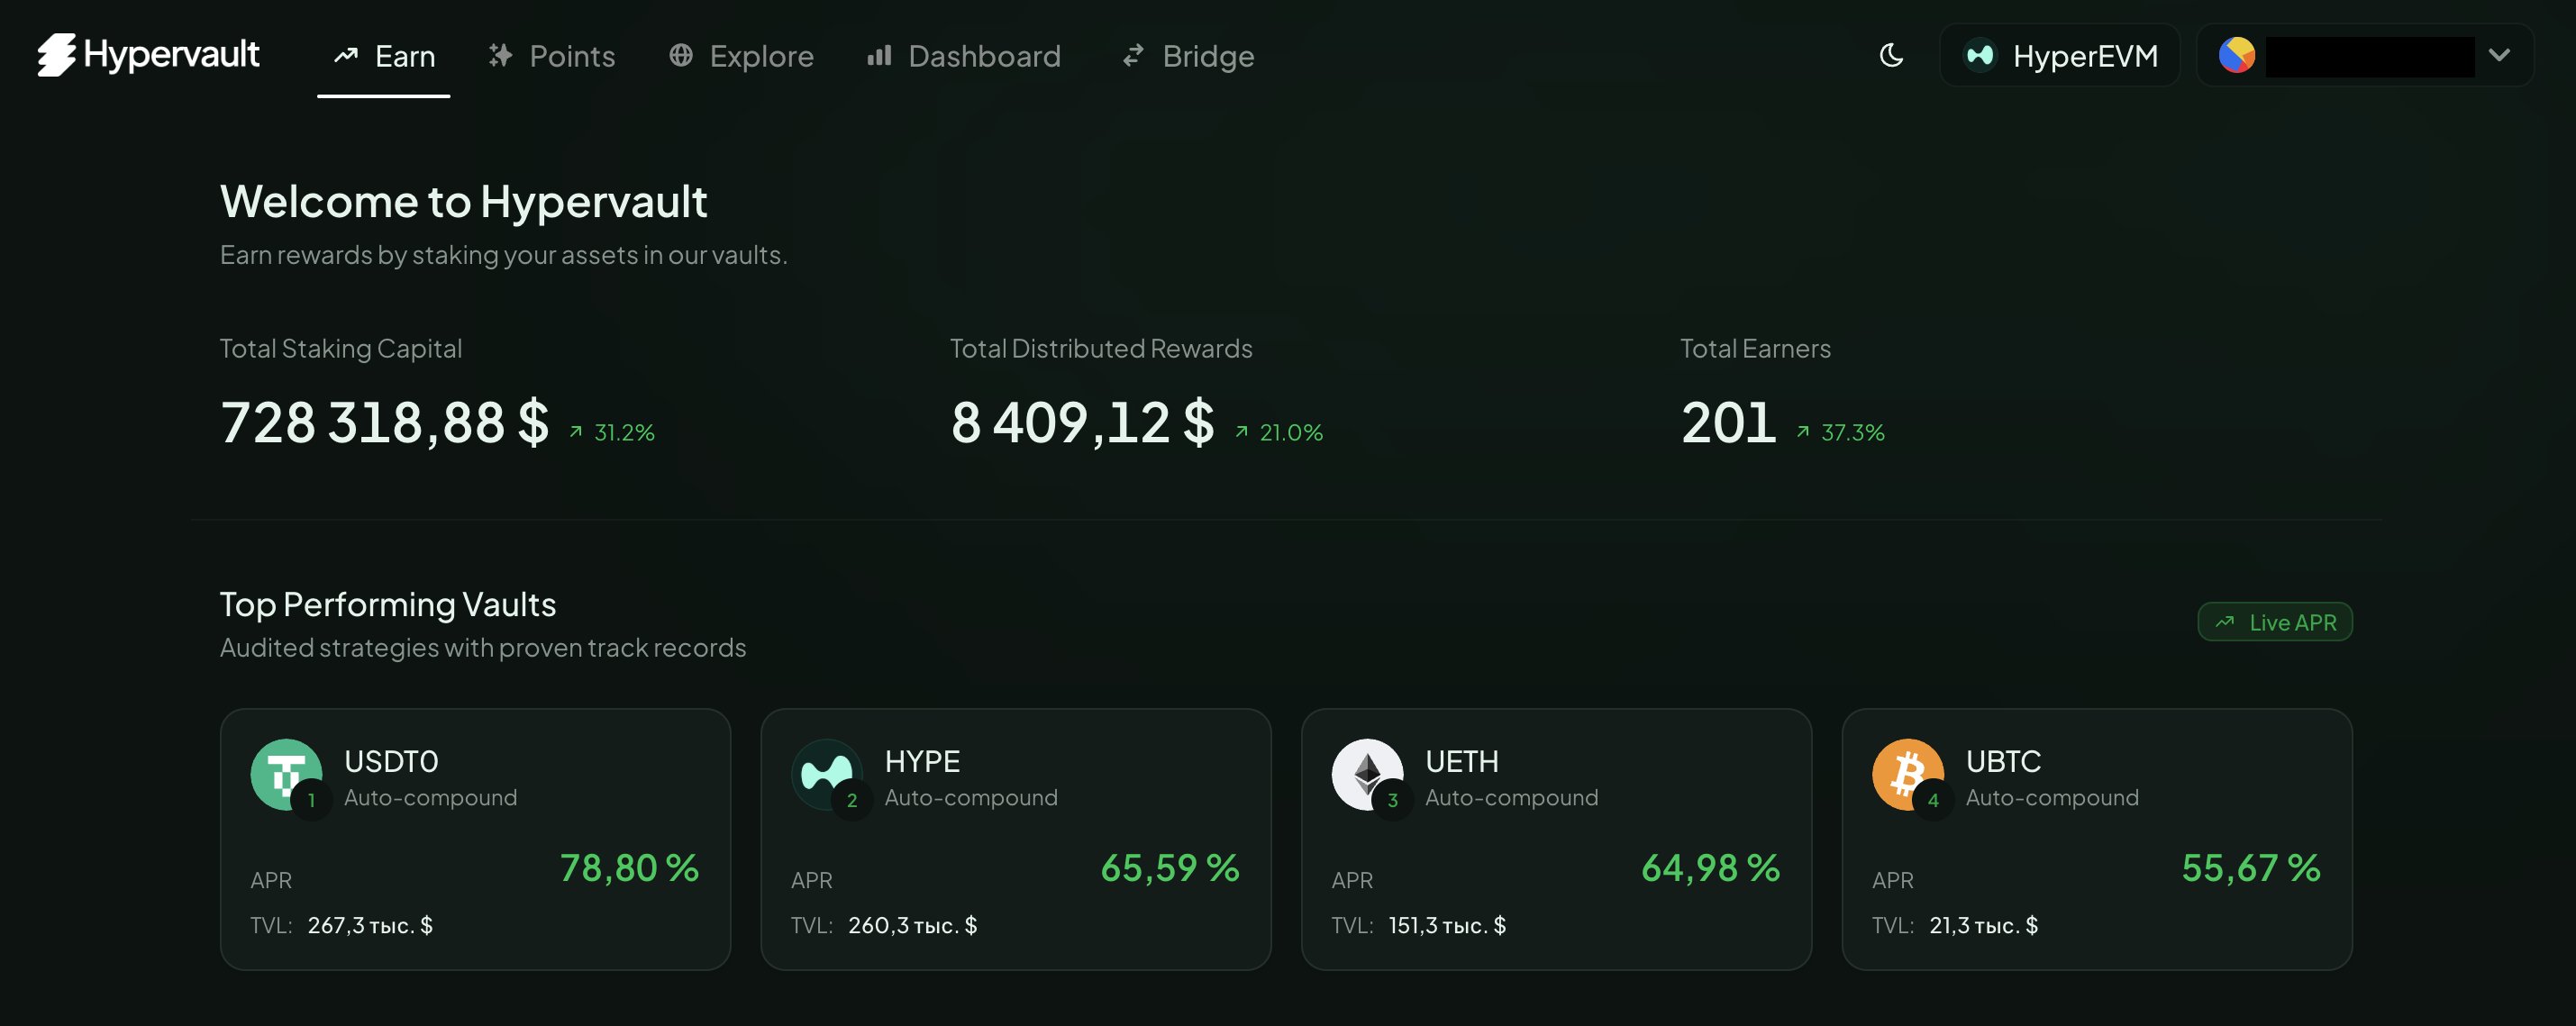
Task: Click the Live APR badge
Action: click(x=2274, y=622)
